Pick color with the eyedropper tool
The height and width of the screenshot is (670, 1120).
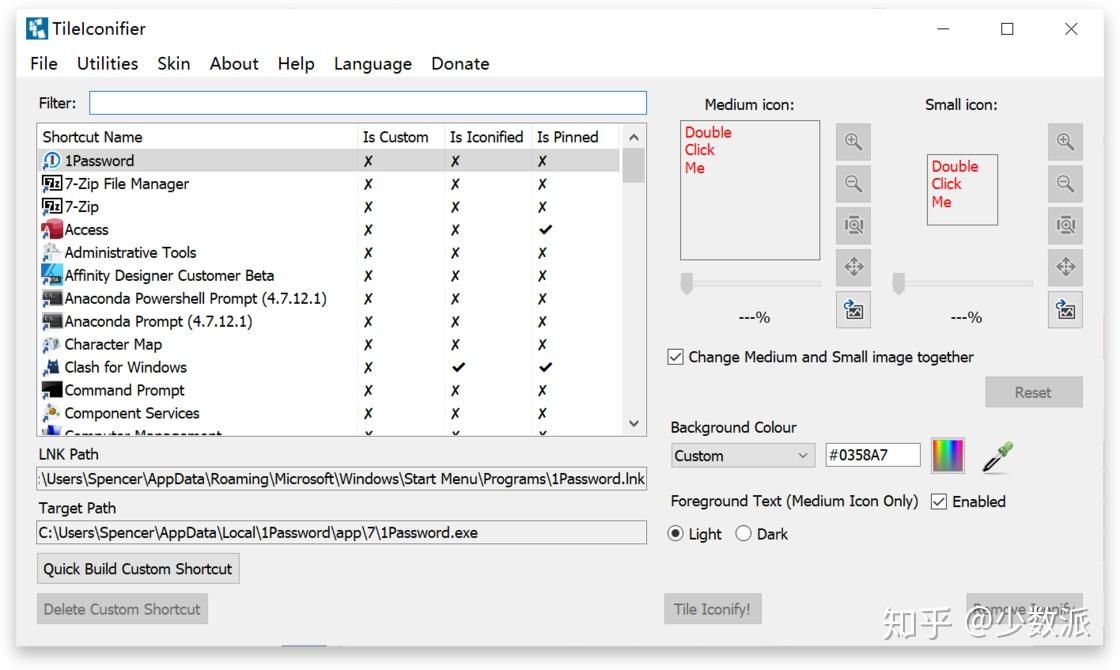(997, 456)
